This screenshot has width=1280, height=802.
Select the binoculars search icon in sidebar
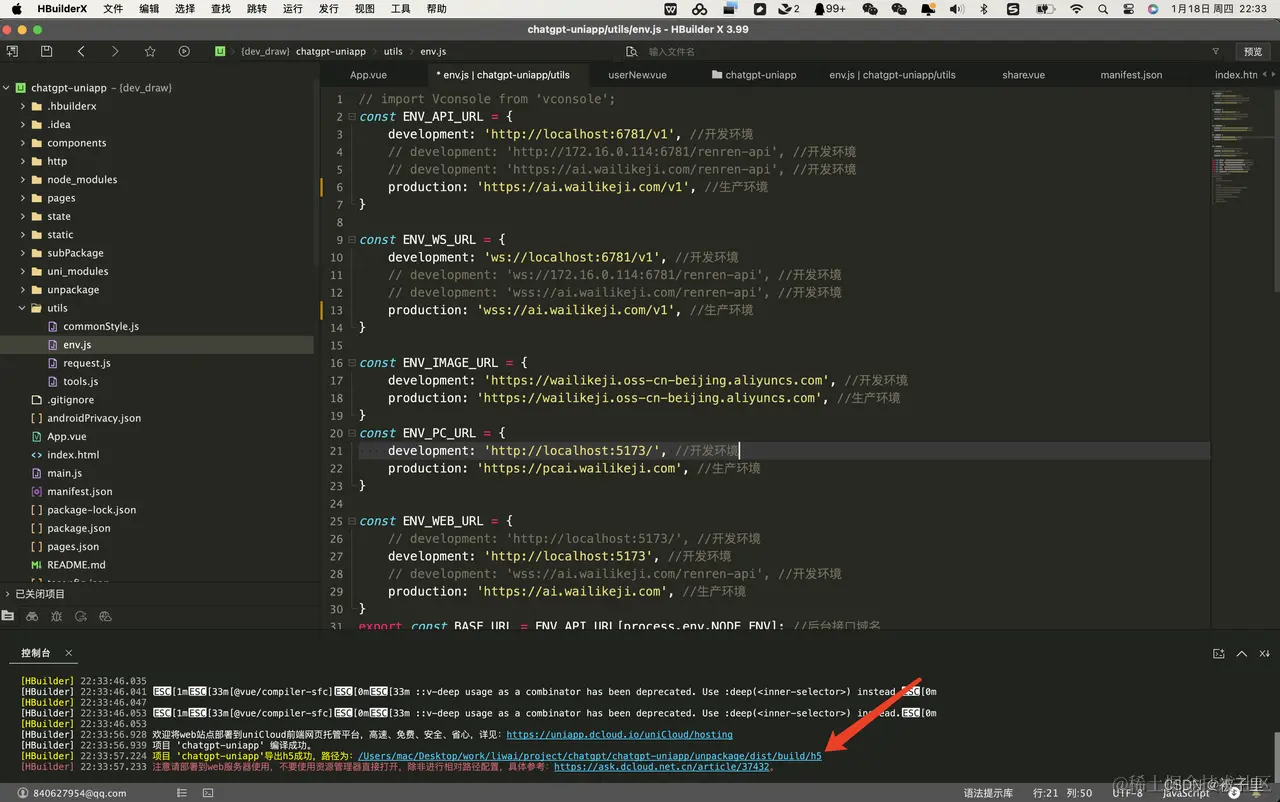click(x=32, y=617)
